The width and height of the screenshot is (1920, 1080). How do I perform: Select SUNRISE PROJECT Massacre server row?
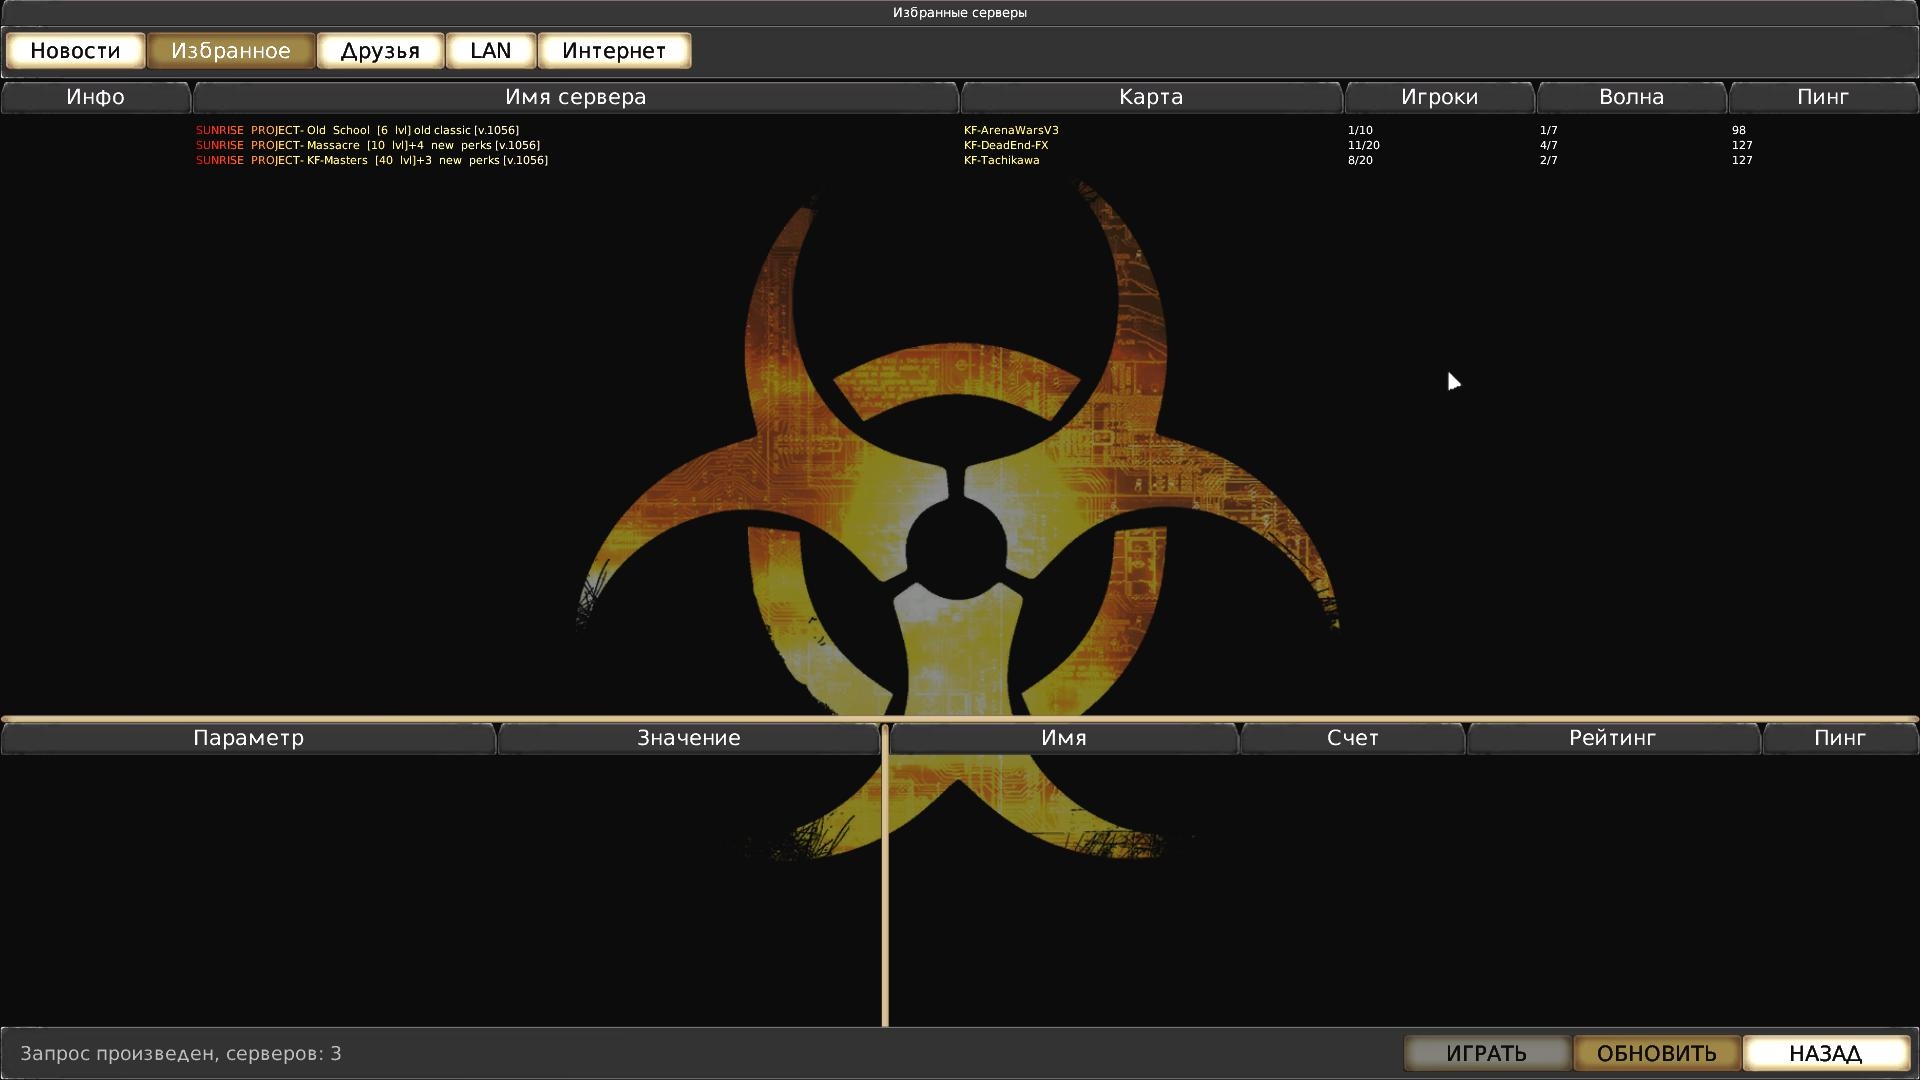coord(367,145)
